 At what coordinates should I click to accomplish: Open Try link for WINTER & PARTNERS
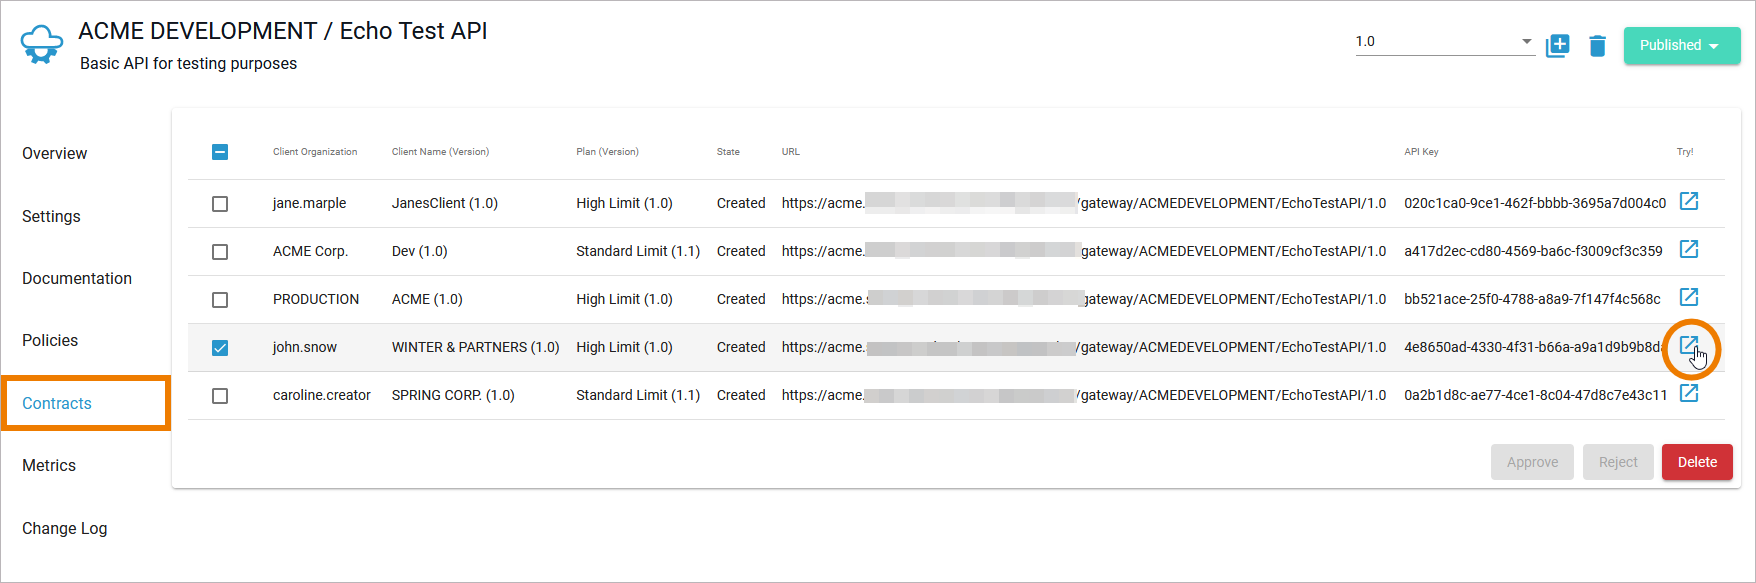[1688, 346]
